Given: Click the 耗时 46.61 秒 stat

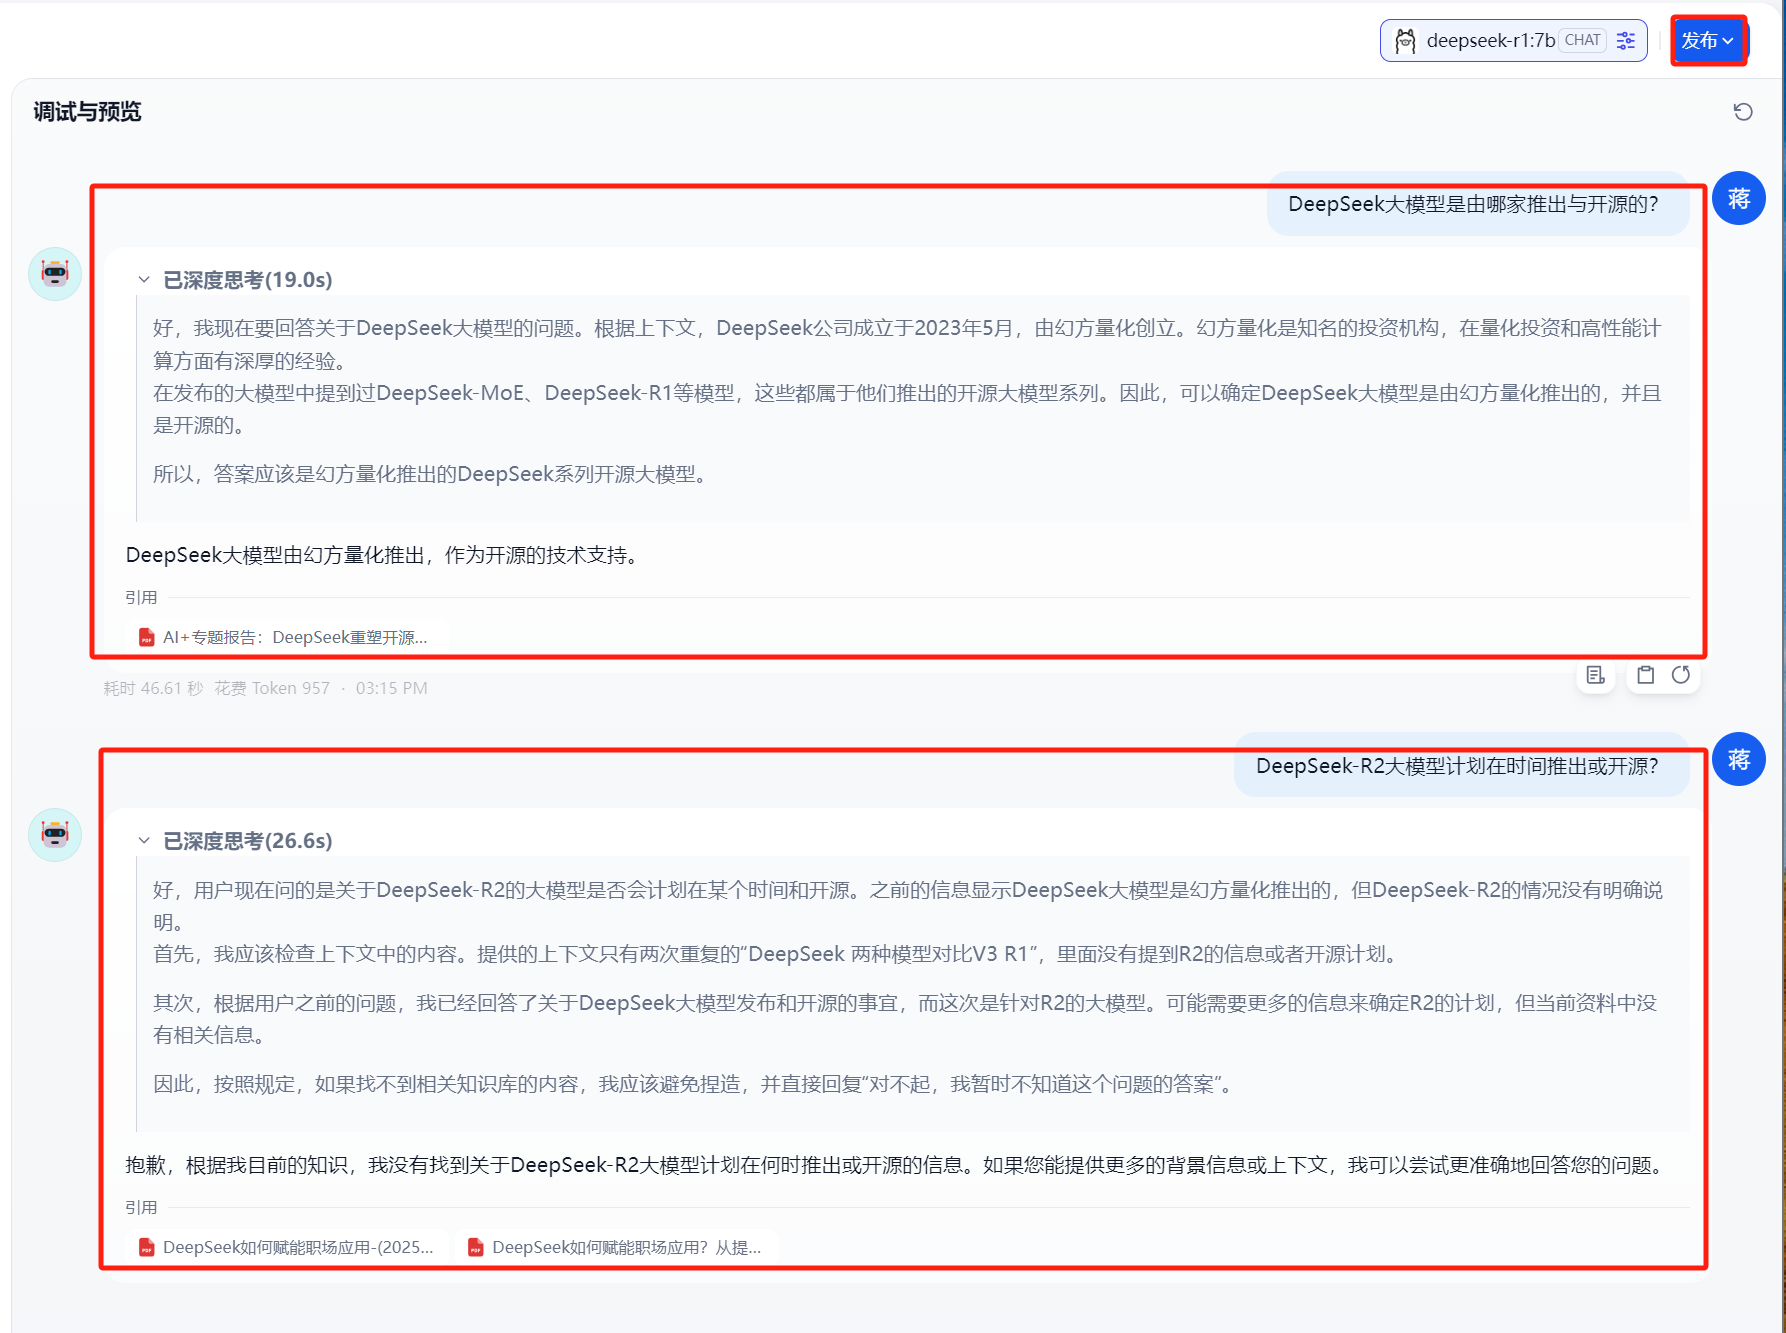Looking at the screenshot, I should 153,688.
